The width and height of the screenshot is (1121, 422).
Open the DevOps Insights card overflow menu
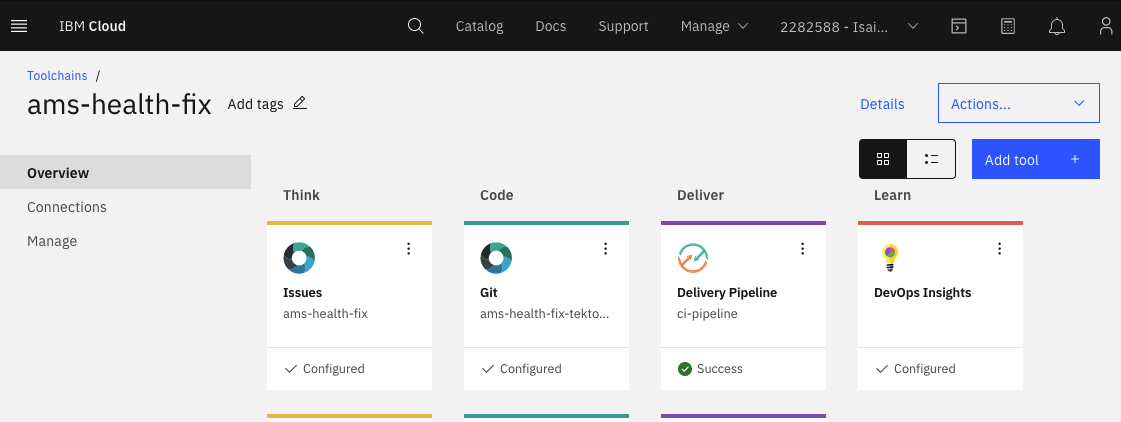(999, 248)
